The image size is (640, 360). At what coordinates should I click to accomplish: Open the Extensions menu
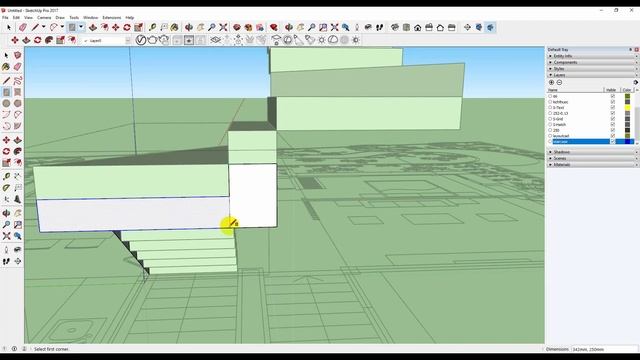(x=111, y=18)
